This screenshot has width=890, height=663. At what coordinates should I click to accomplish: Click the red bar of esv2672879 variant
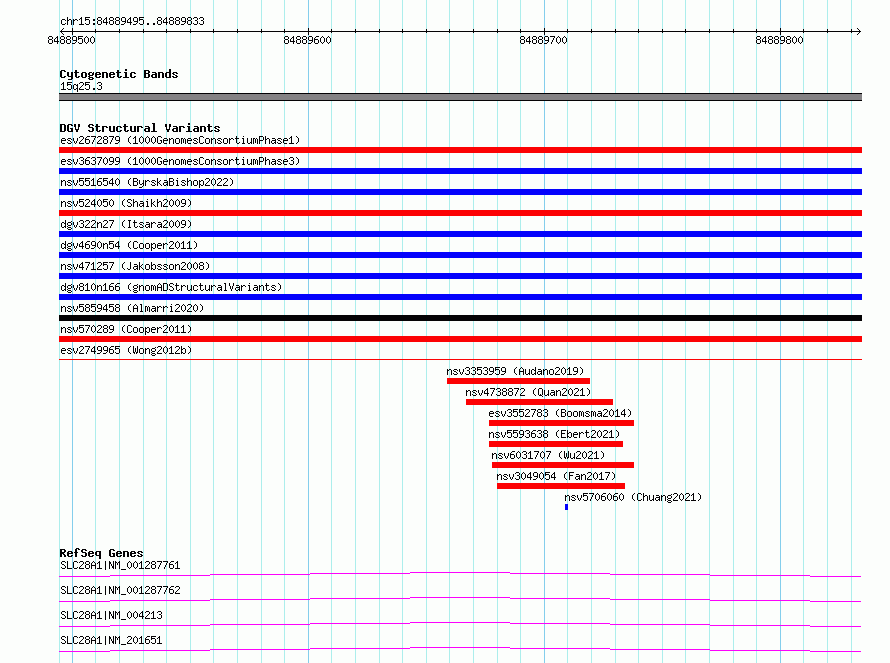point(460,150)
